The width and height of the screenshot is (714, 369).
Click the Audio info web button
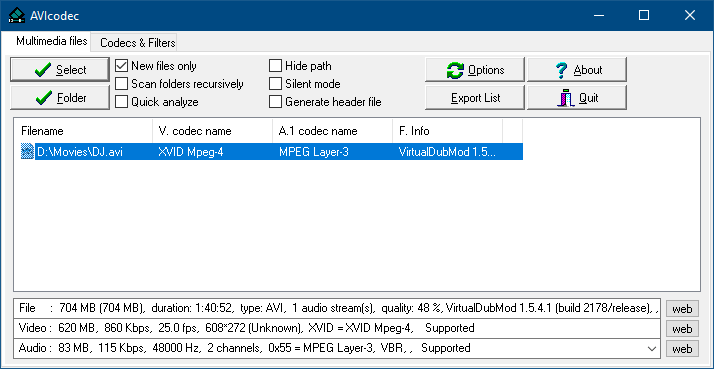tap(682, 349)
